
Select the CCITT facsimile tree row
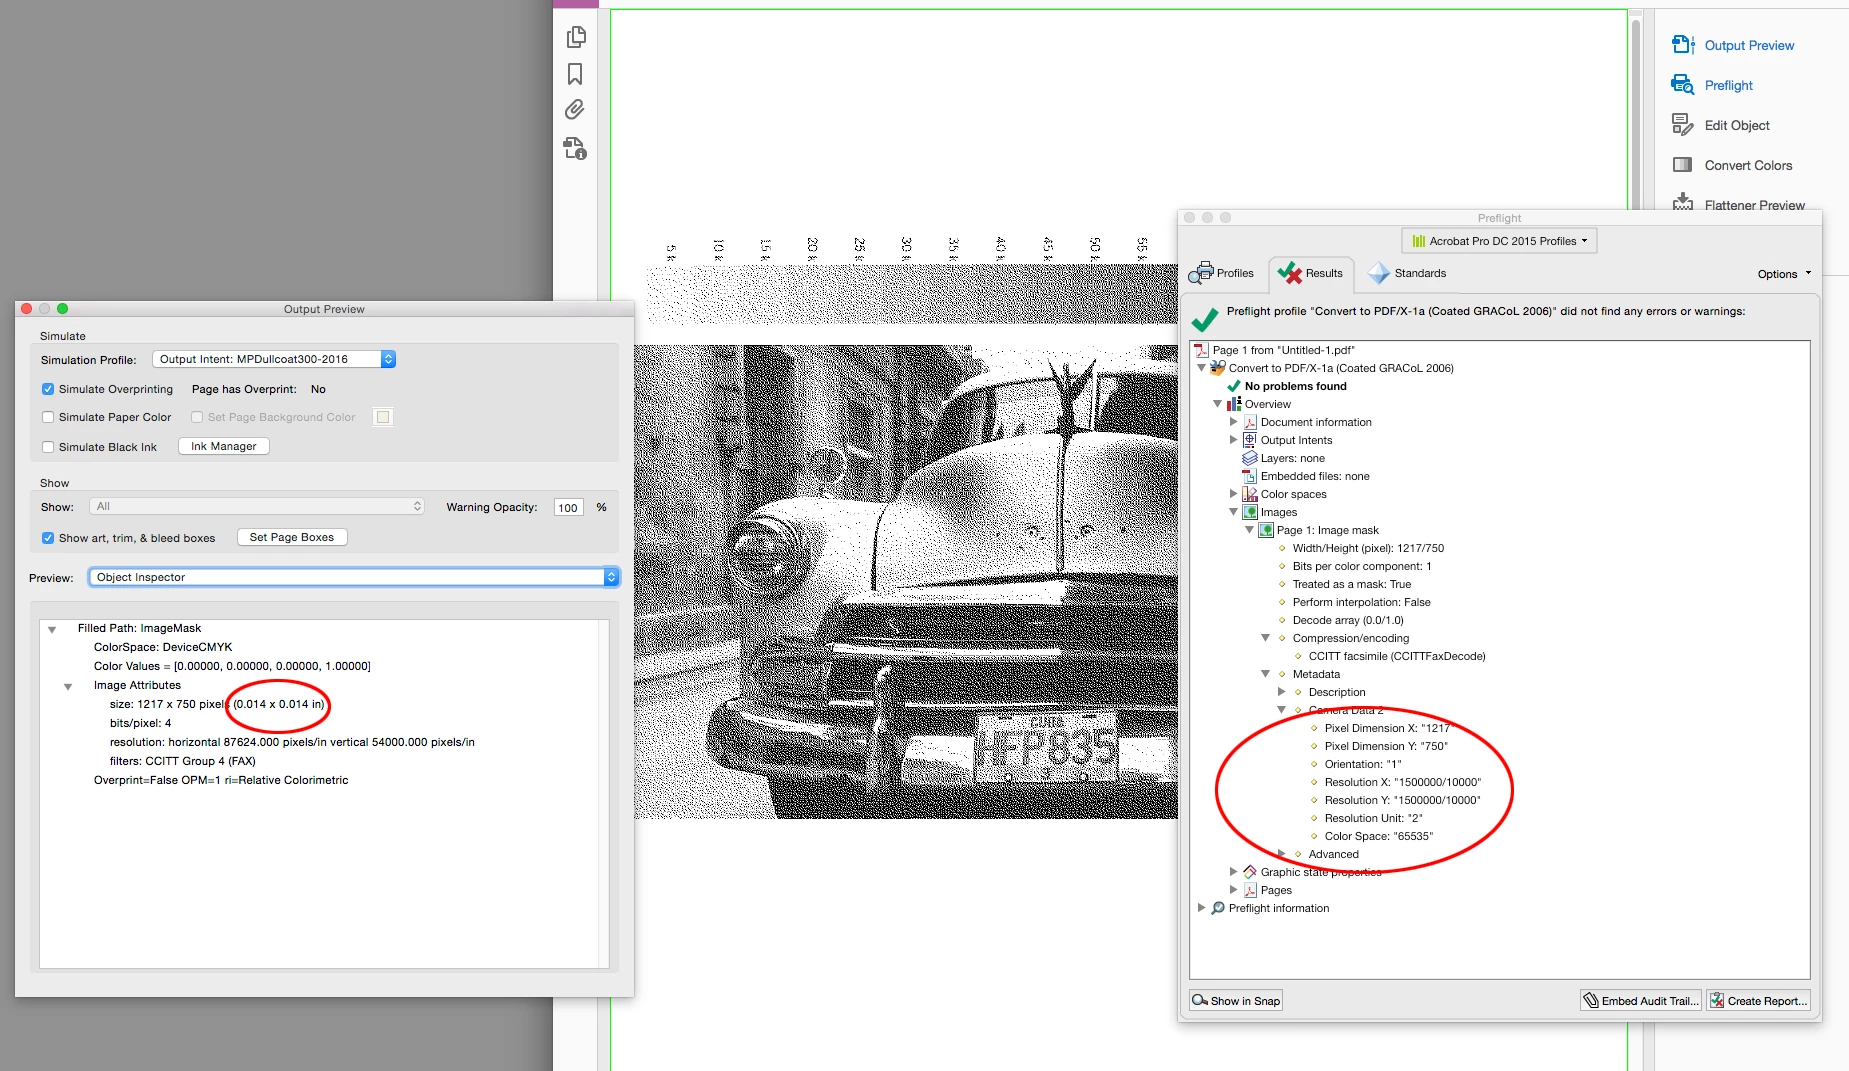[1397, 656]
